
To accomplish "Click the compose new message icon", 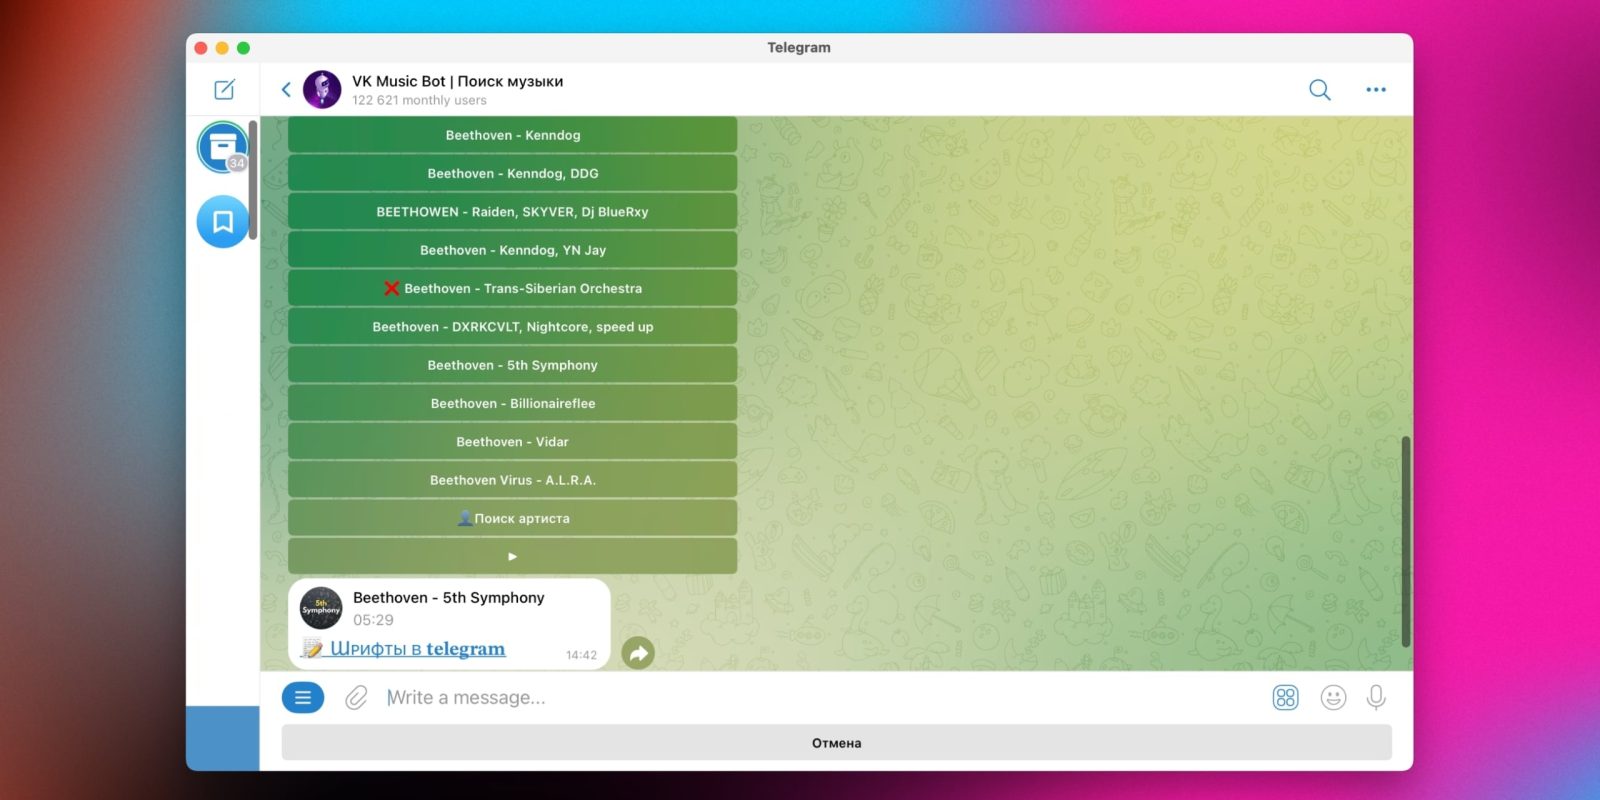I will [224, 90].
